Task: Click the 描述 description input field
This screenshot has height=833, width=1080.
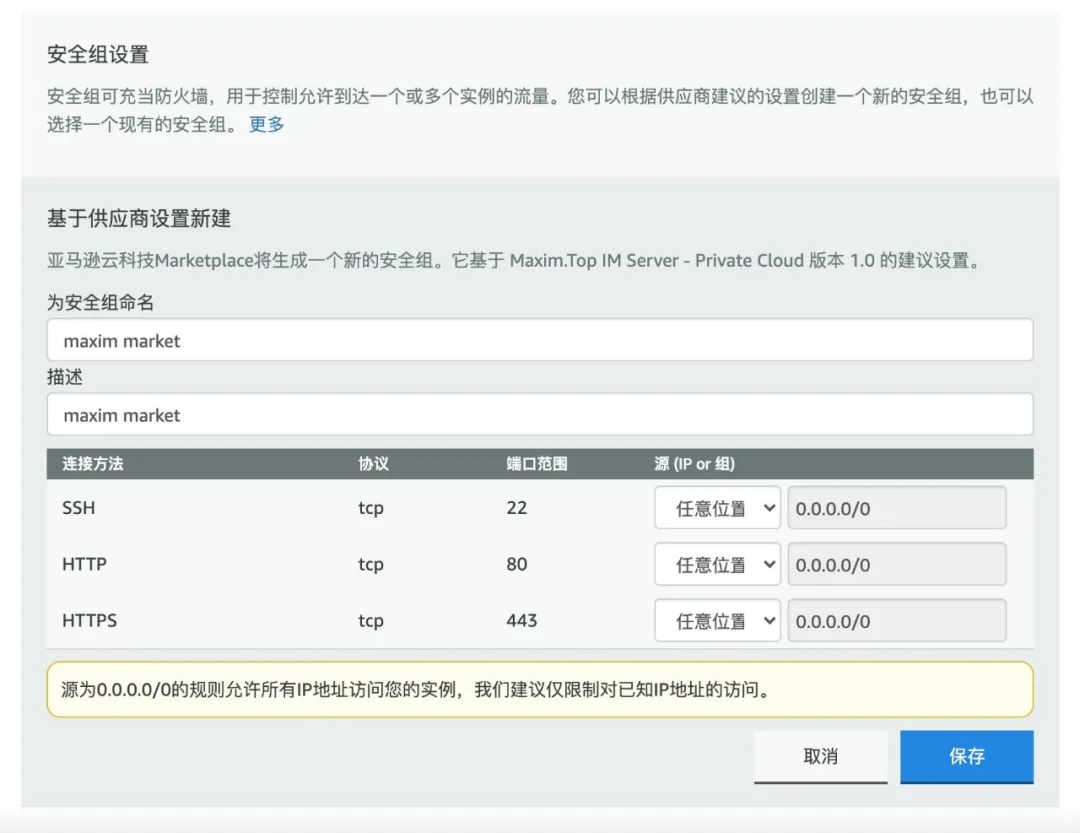Action: 540,414
